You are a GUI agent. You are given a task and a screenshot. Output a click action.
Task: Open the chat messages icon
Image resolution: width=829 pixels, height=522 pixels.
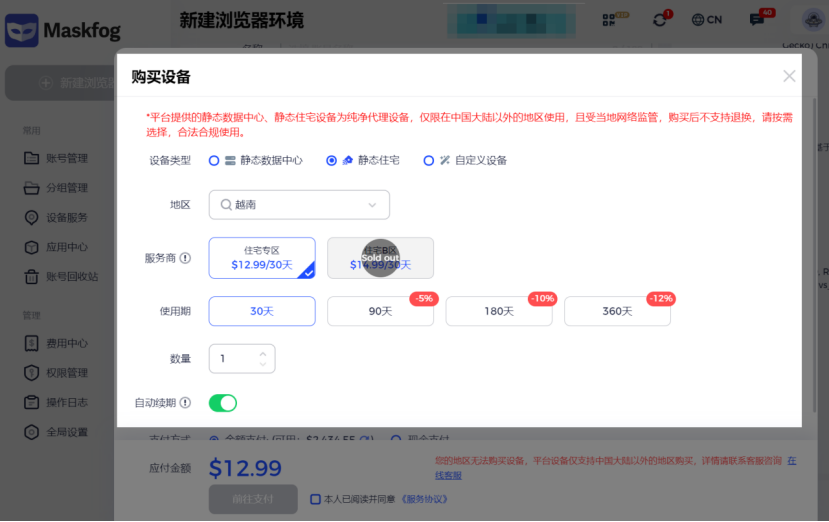757,20
